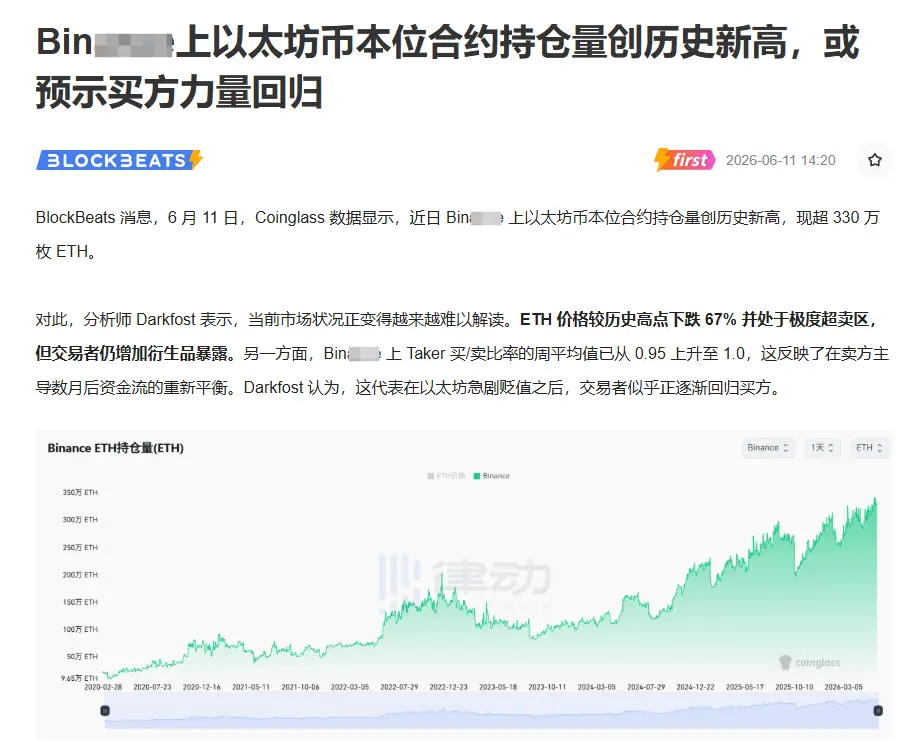
Task: Click the 2022-12-23 date label
Action: tap(448, 687)
